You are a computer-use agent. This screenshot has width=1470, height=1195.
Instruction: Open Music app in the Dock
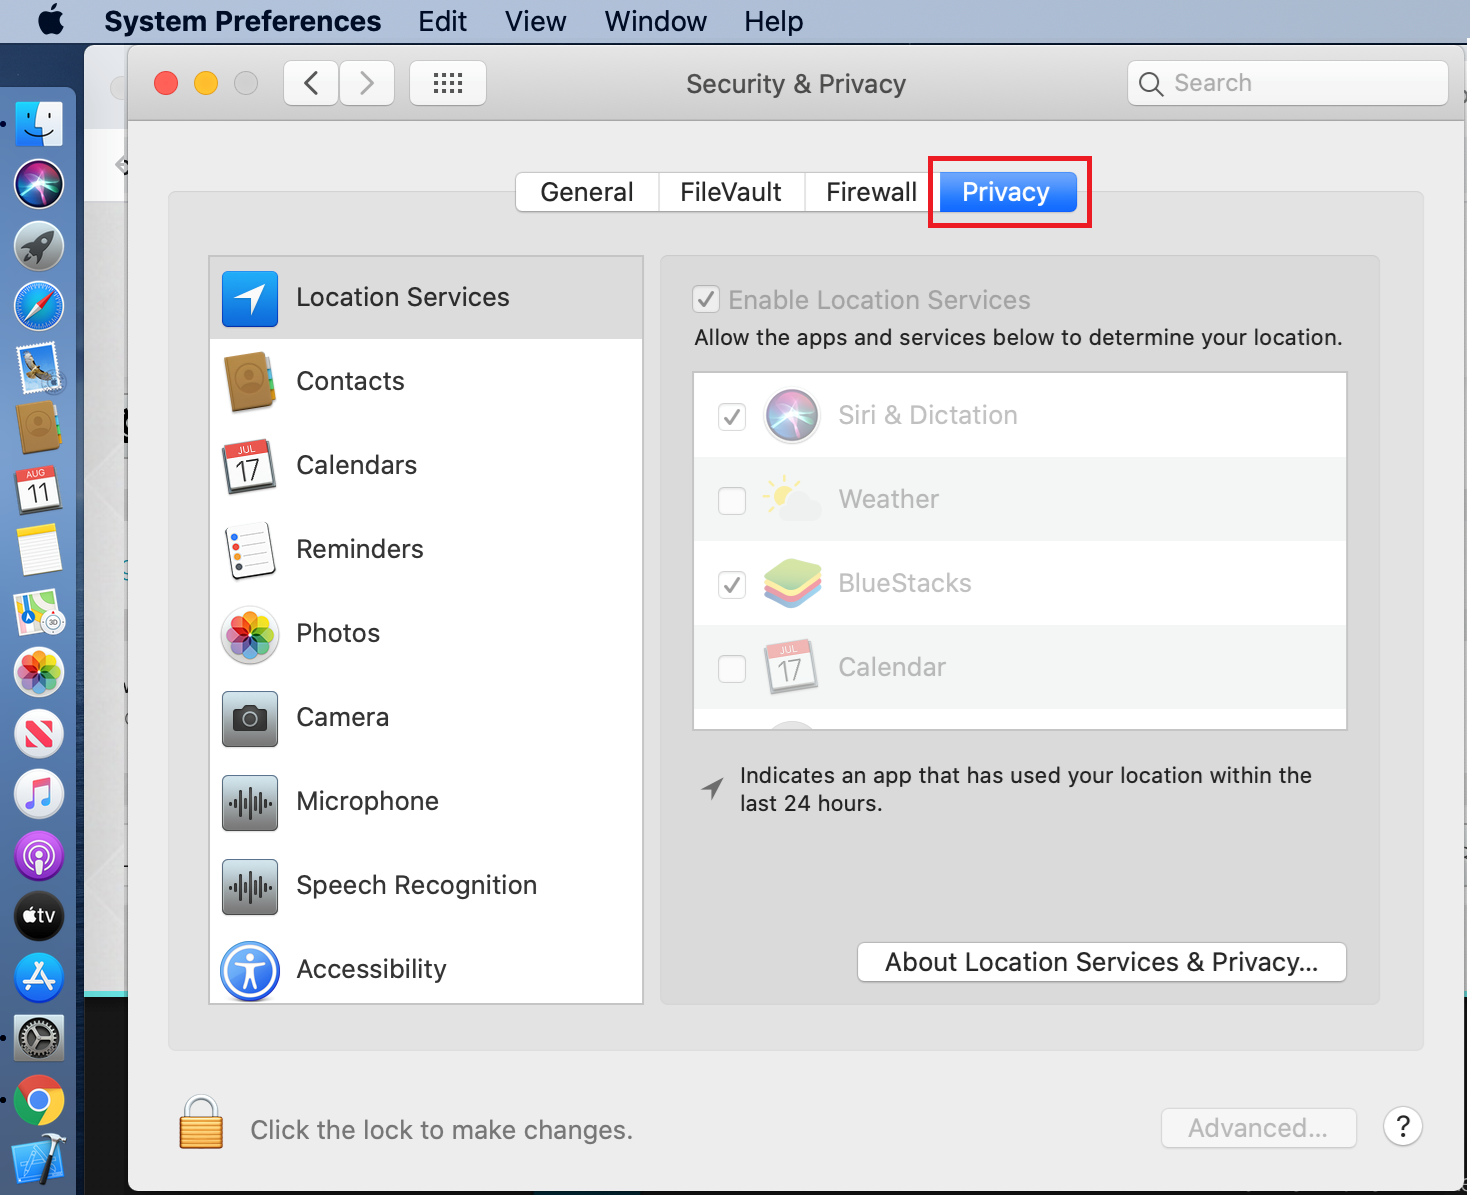click(x=39, y=795)
